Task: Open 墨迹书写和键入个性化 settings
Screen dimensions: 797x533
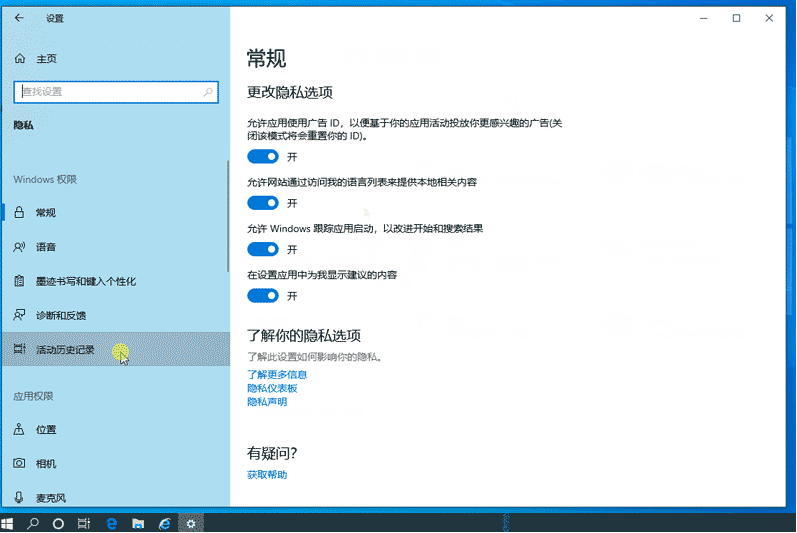Action: (x=116, y=281)
